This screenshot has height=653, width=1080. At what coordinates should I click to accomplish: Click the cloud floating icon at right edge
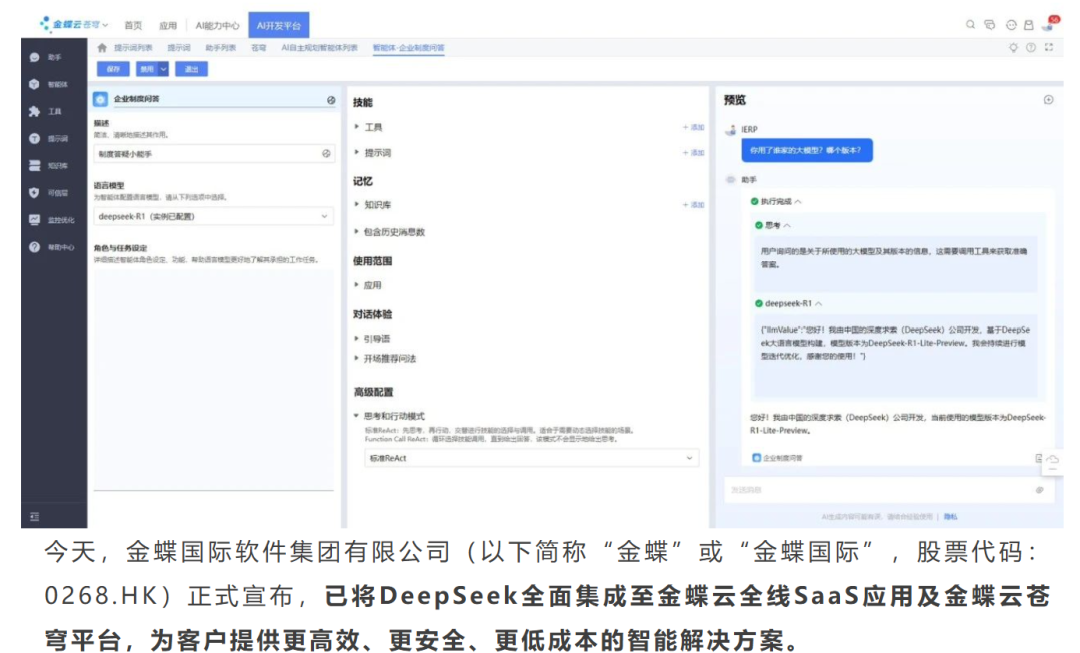(x=1053, y=460)
